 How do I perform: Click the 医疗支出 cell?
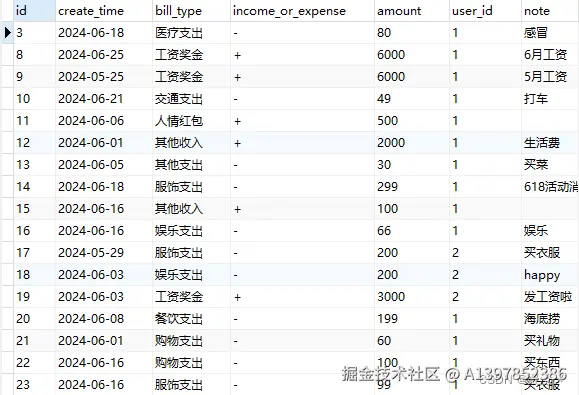(191, 33)
